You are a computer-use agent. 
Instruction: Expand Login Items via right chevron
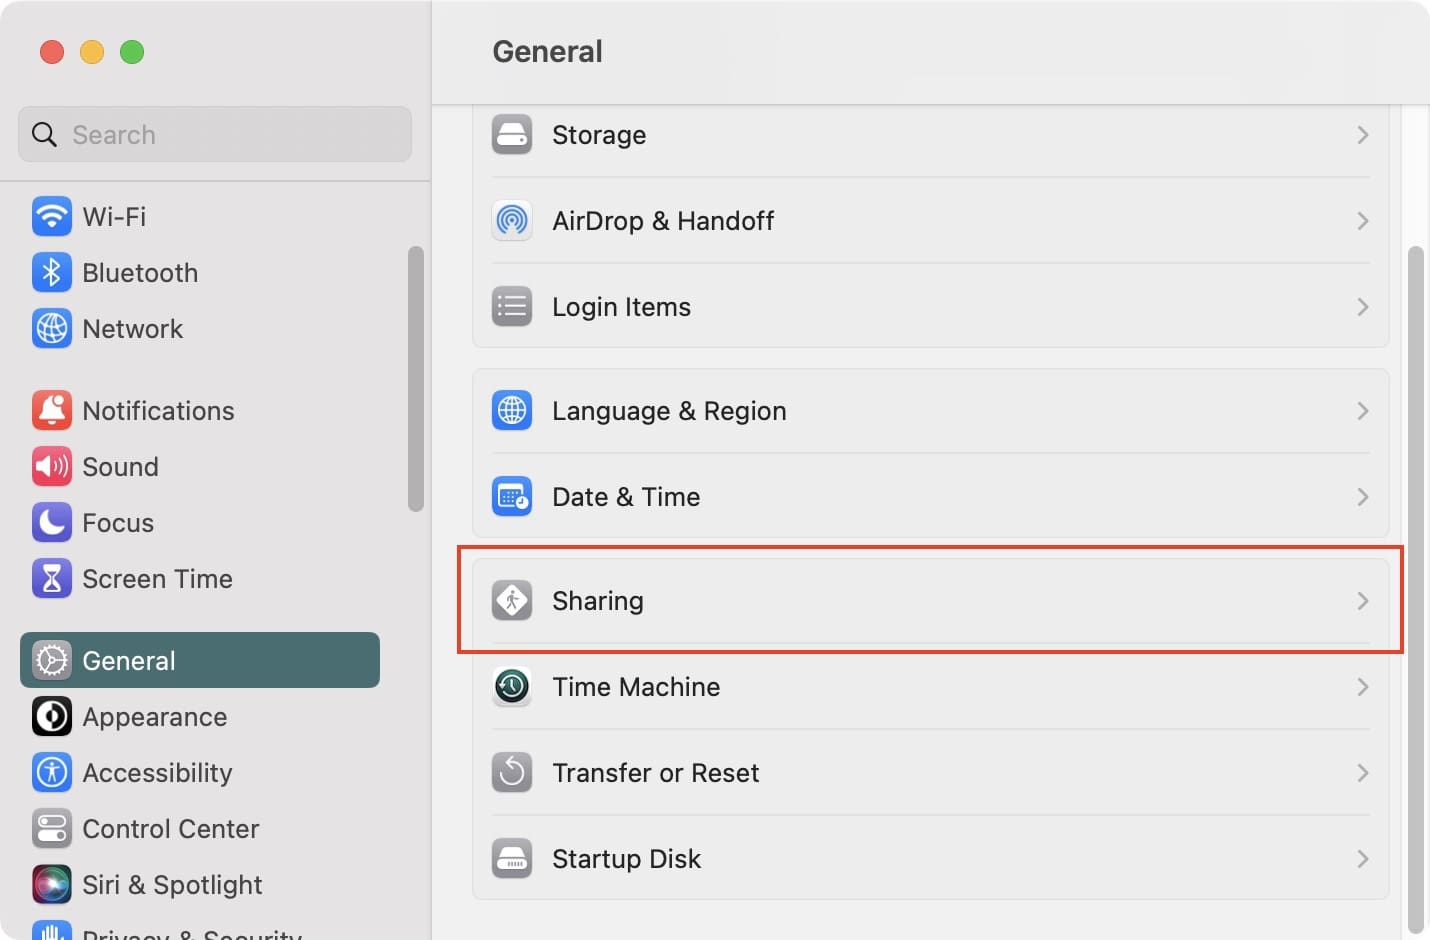coord(1362,307)
